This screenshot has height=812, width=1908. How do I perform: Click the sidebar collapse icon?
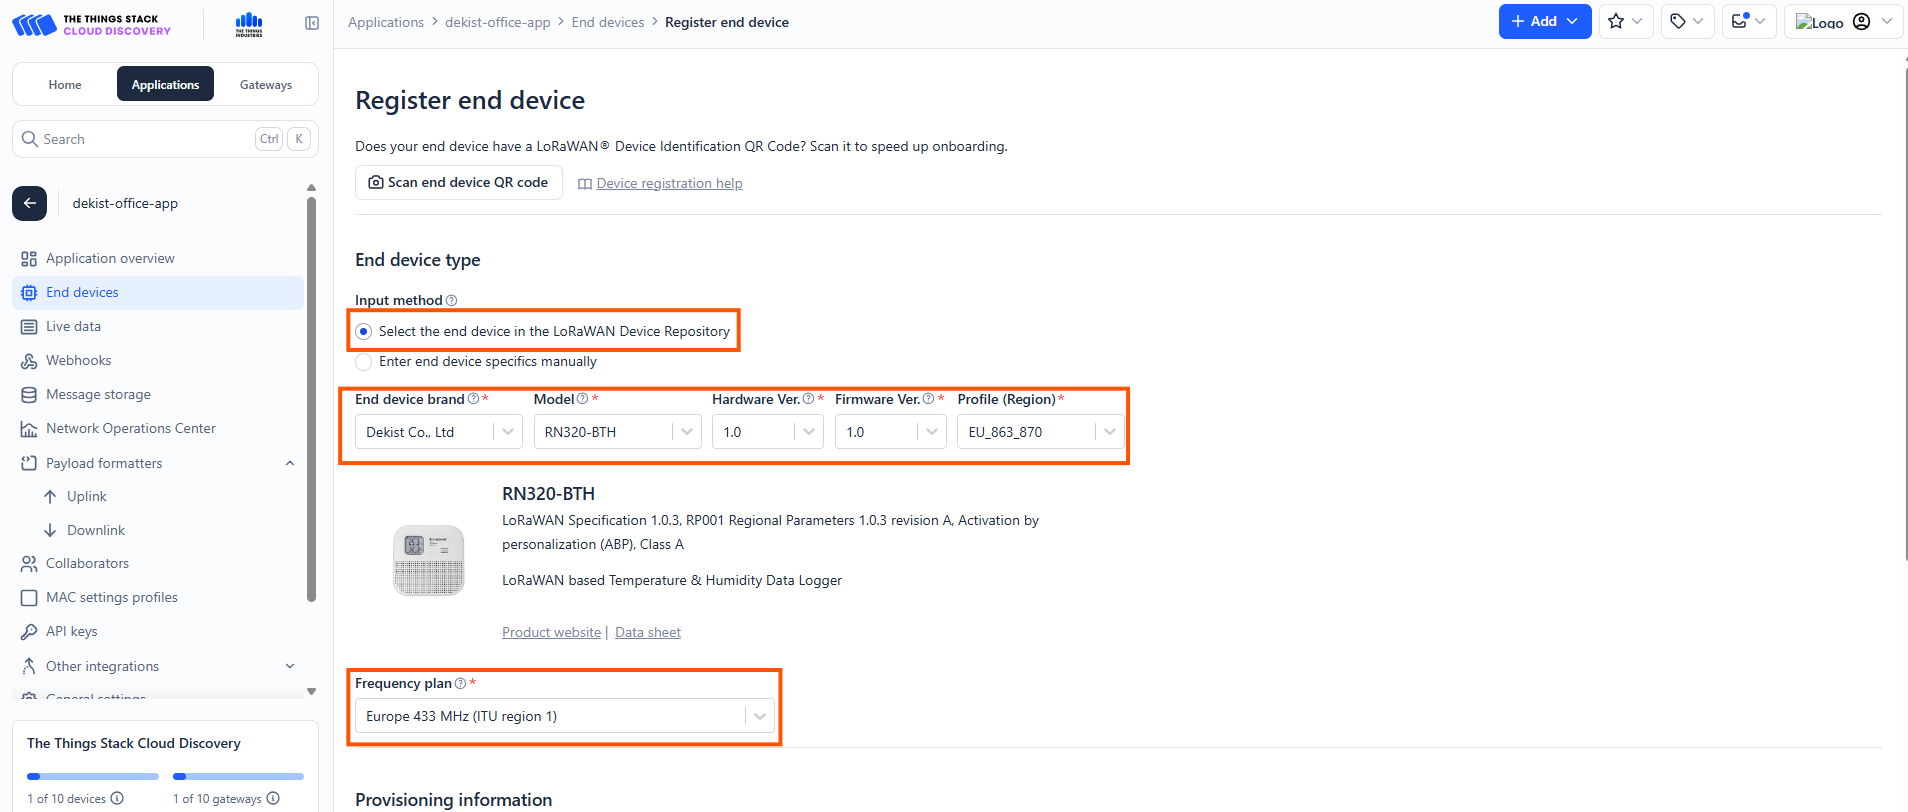point(312,23)
